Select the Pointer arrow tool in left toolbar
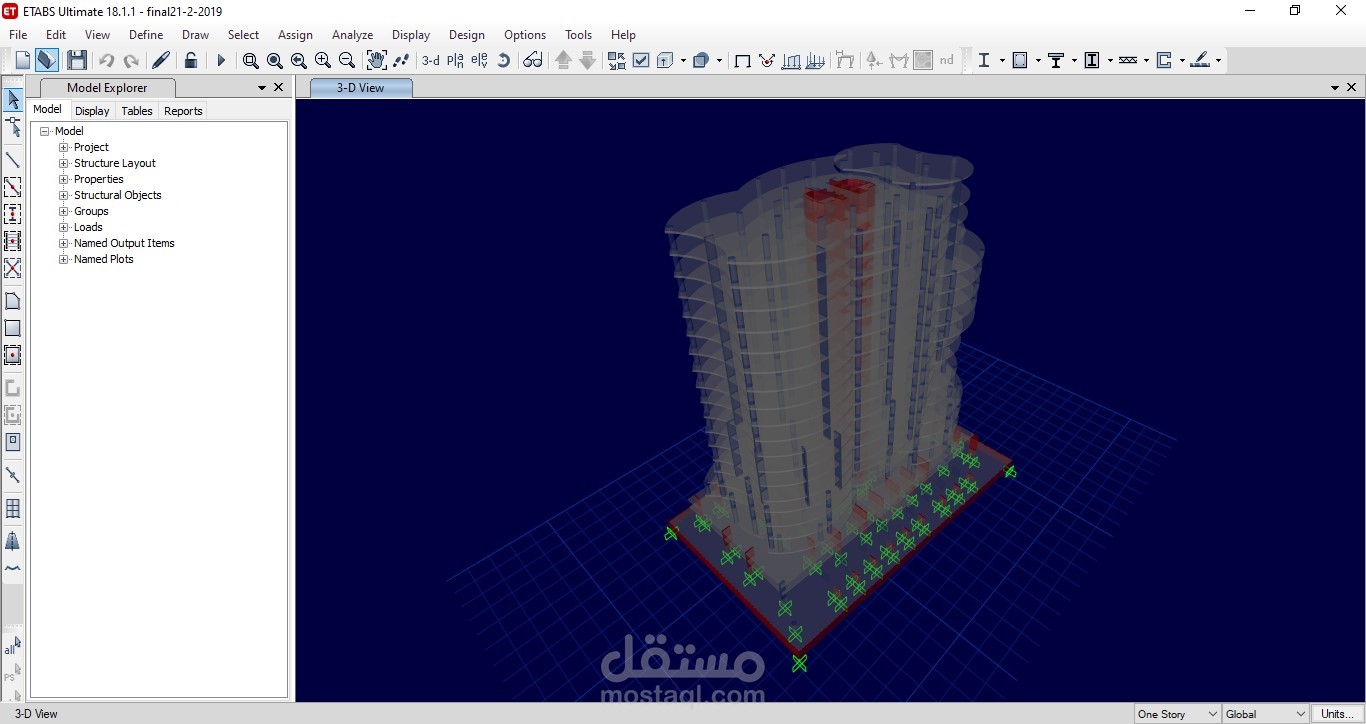 point(13,99)
